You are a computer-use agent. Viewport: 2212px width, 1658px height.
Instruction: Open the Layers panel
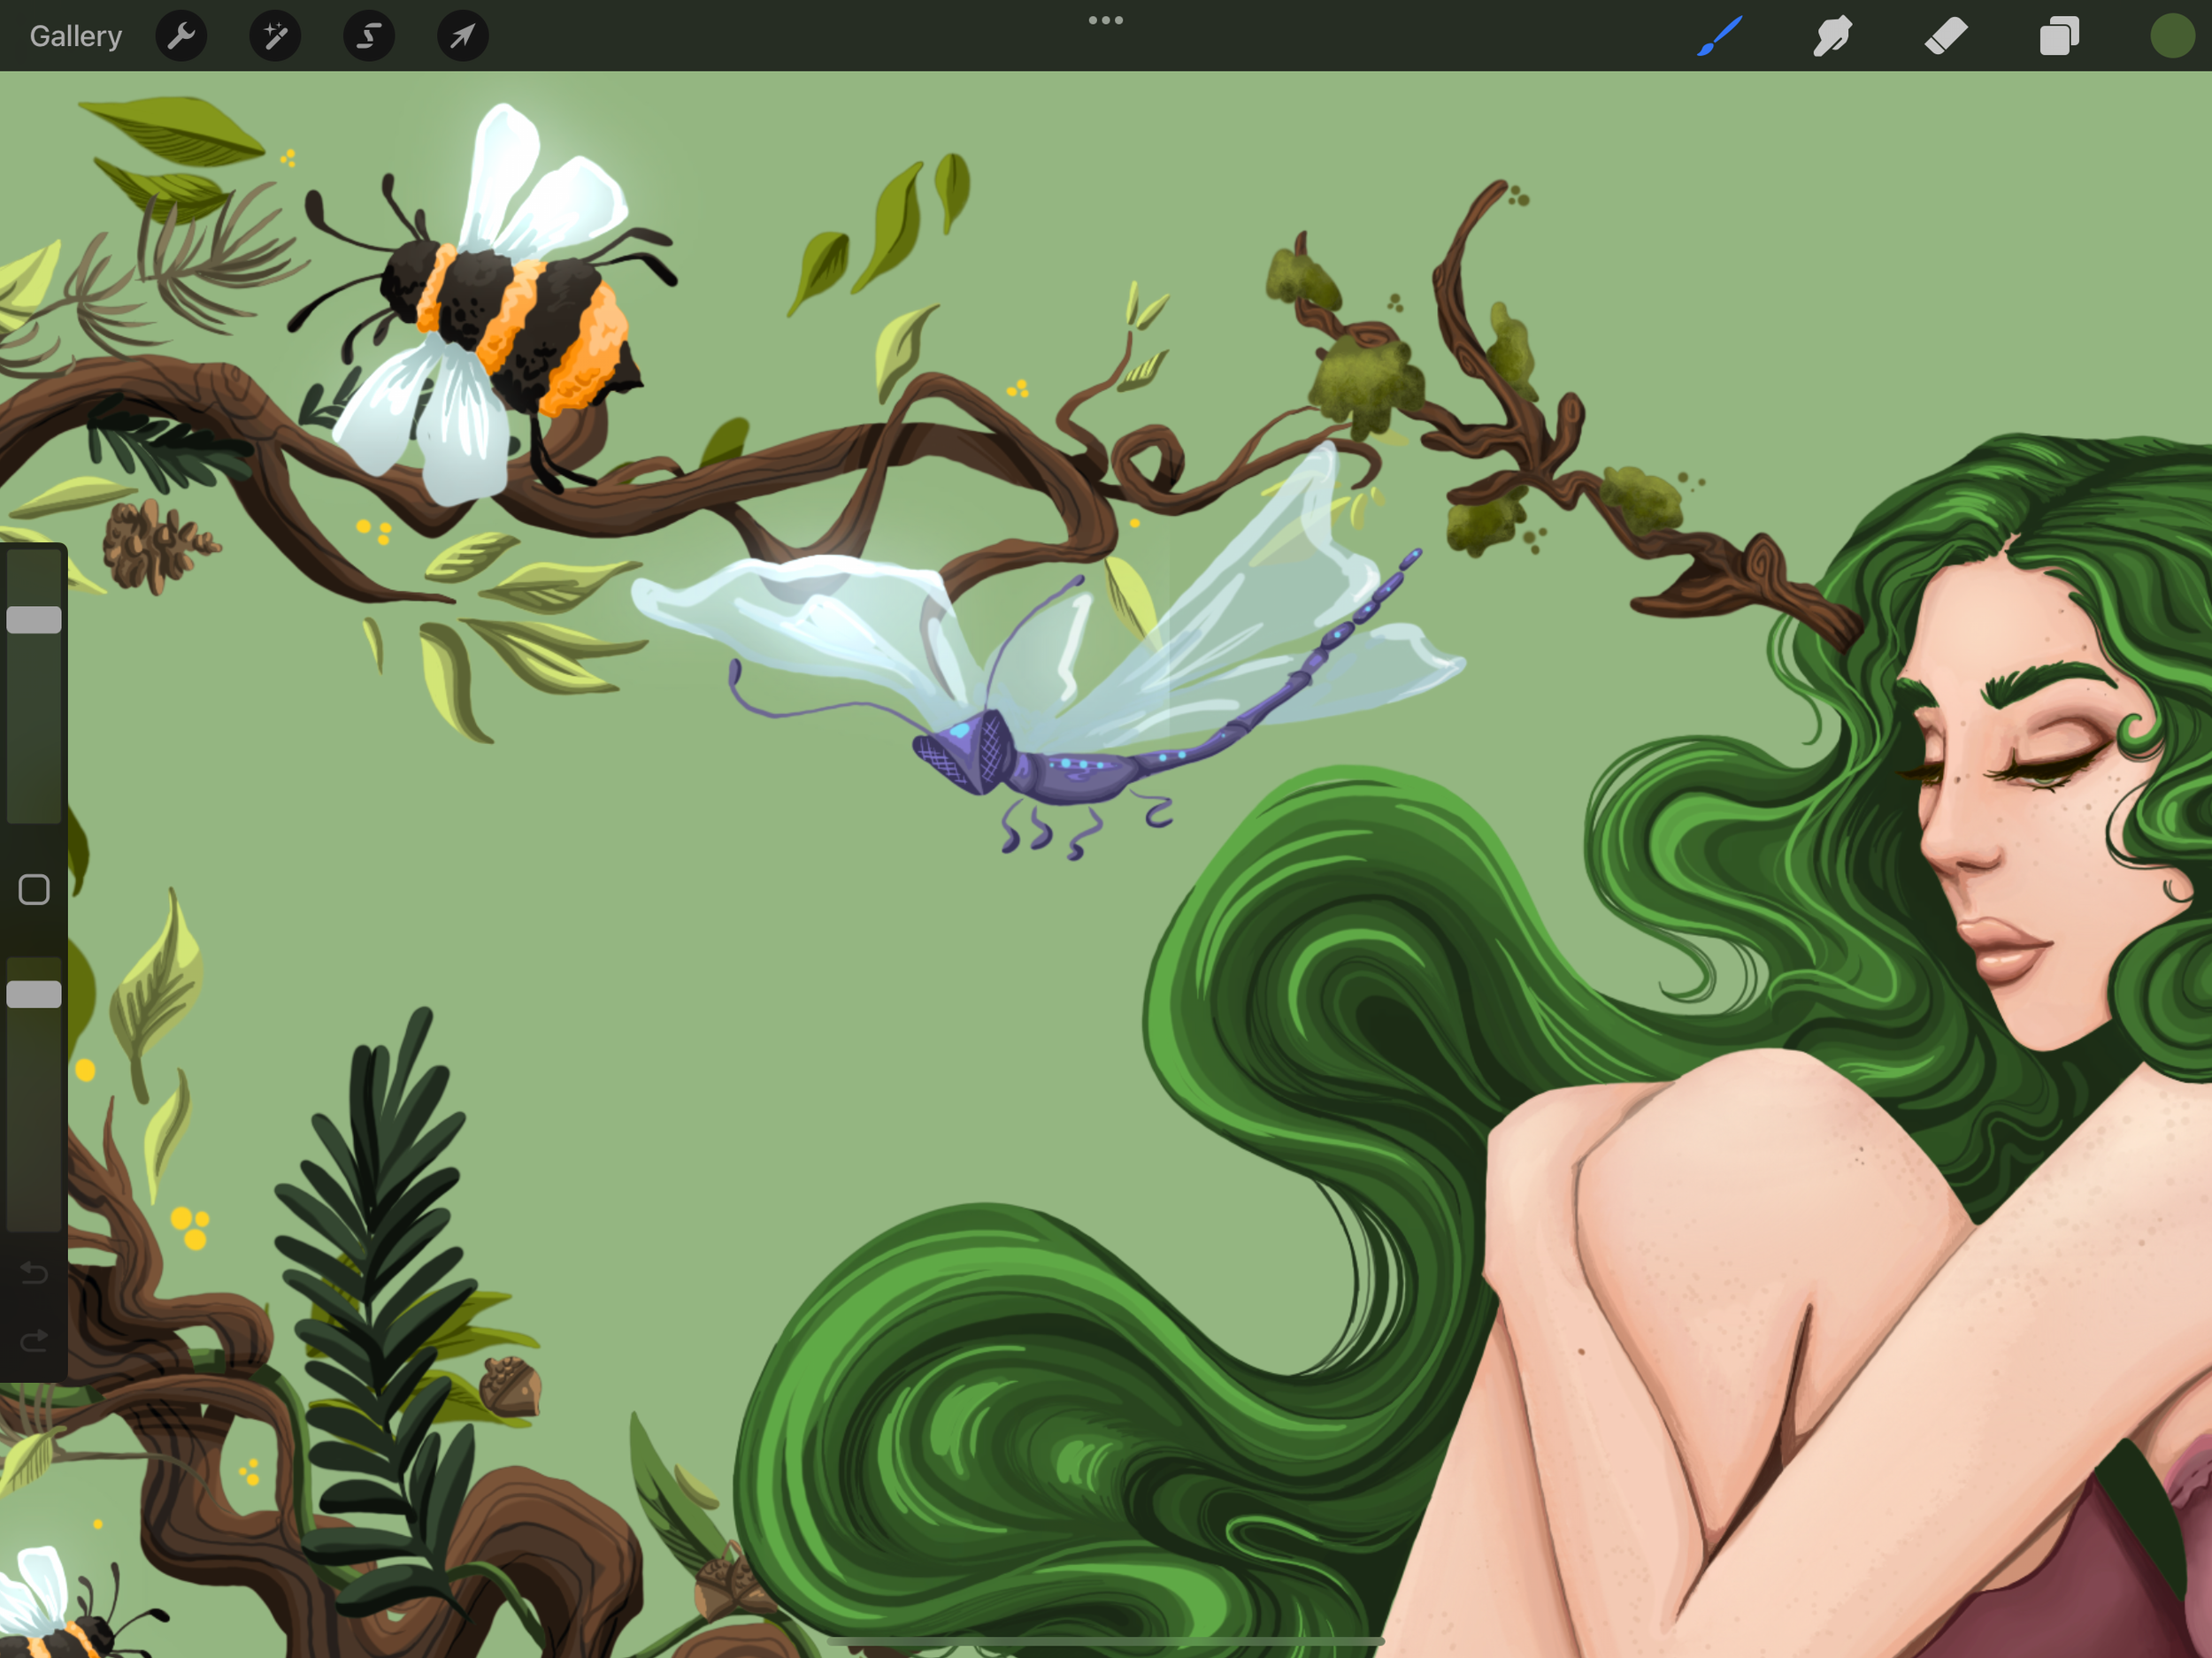point(2059,36)
